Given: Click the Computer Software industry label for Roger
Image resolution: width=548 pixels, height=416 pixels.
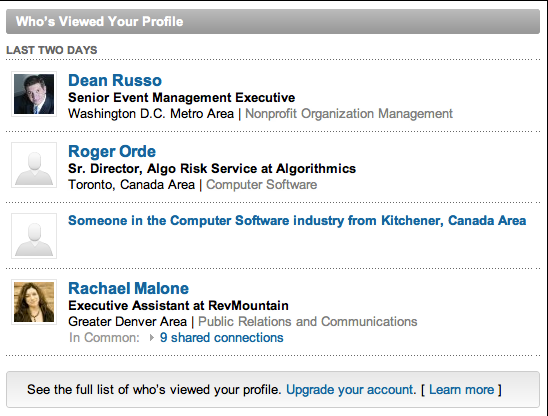Looking at the screenshot, I should pyautogui.click(x=261, y=185).
